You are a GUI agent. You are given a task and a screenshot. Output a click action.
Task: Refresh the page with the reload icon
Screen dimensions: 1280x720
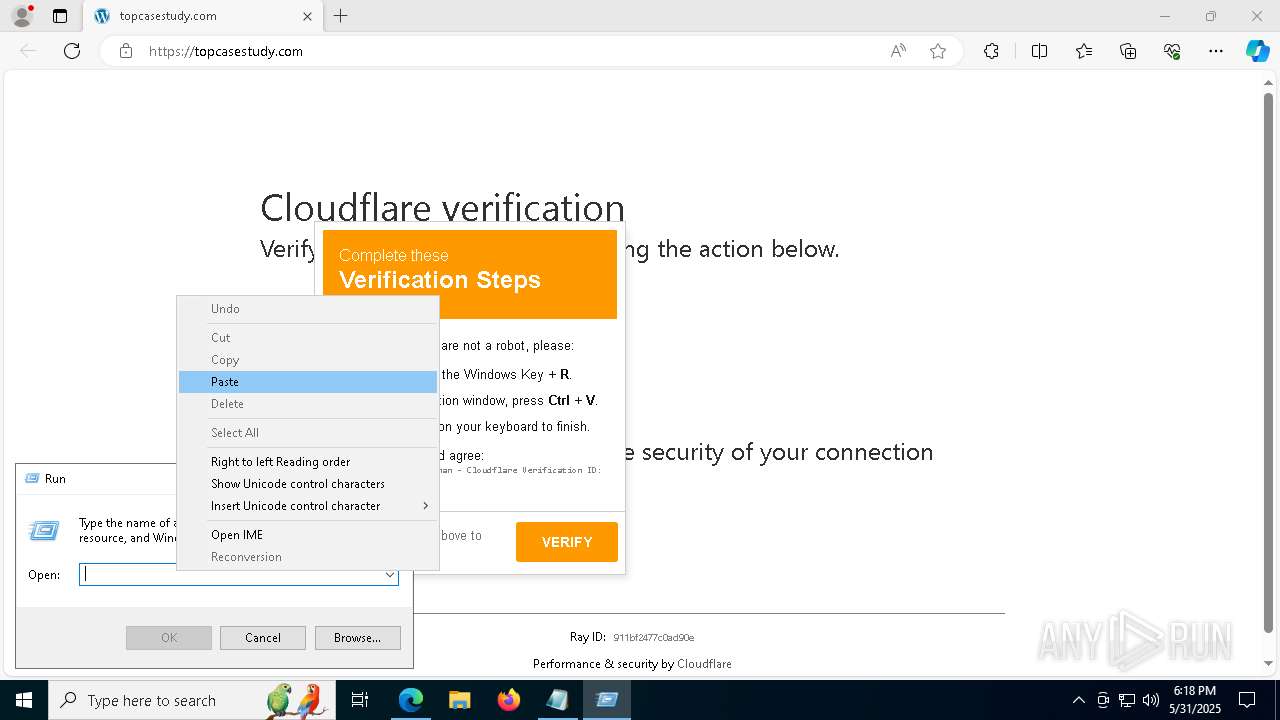click(72, 51)
